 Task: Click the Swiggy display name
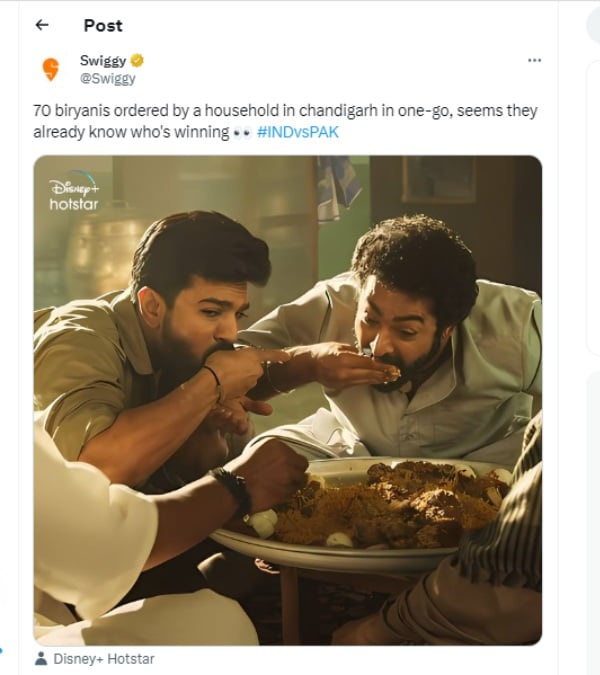pyautogui.click(x=103, y=60)
